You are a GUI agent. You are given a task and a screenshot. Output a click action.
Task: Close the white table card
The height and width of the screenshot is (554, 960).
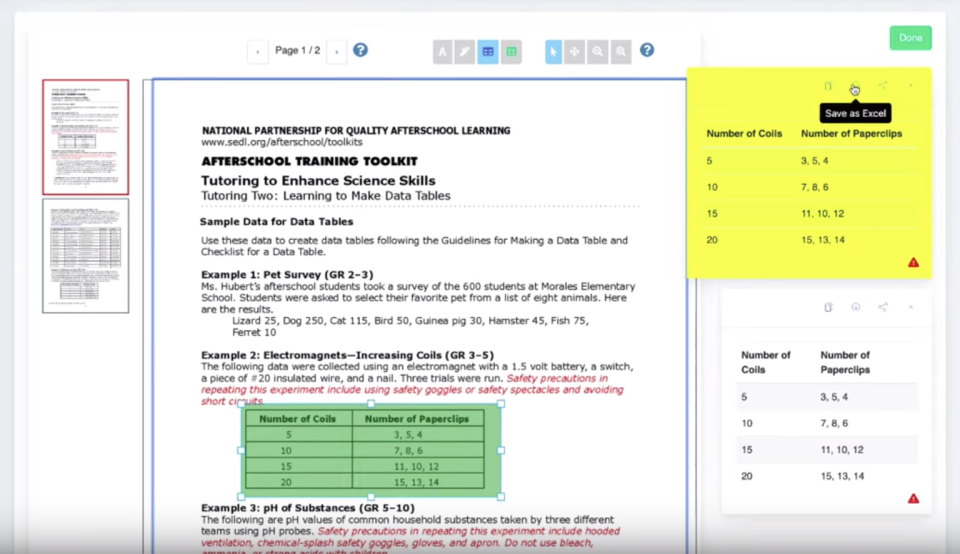[910, 307]
